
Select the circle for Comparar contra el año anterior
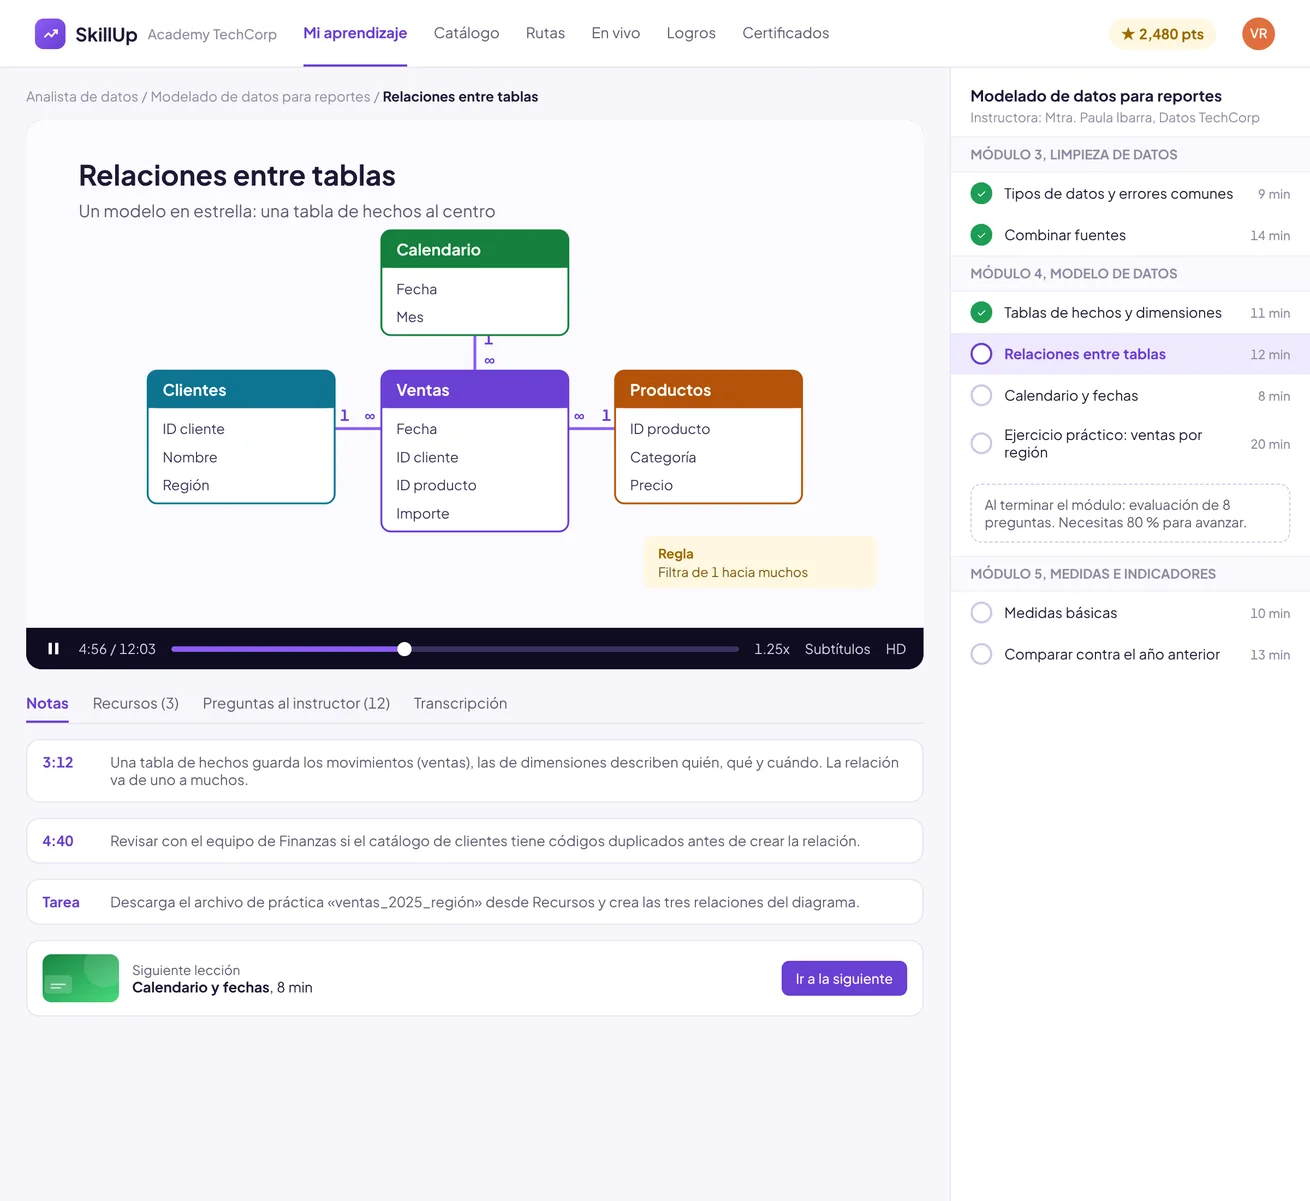(981, 654)
